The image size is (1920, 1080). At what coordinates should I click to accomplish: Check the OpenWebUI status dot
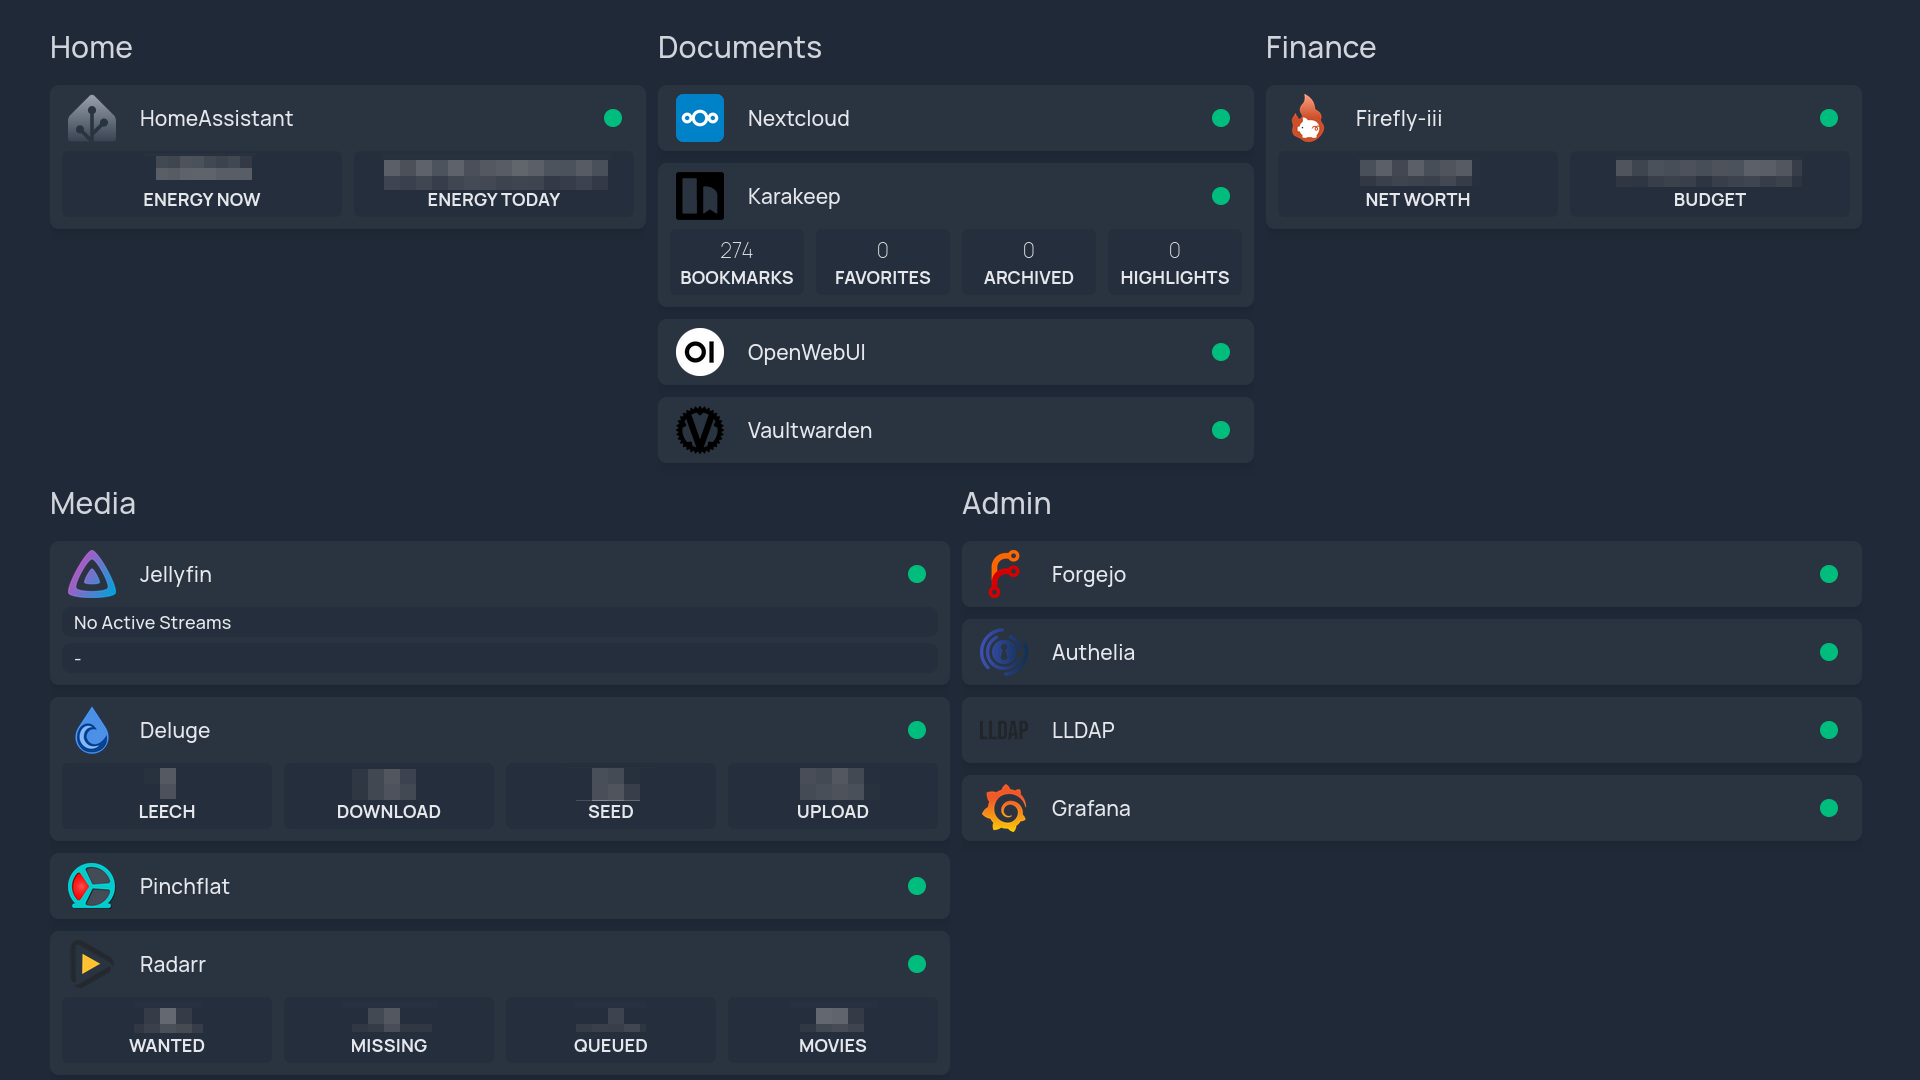[x=1221, y=352]
